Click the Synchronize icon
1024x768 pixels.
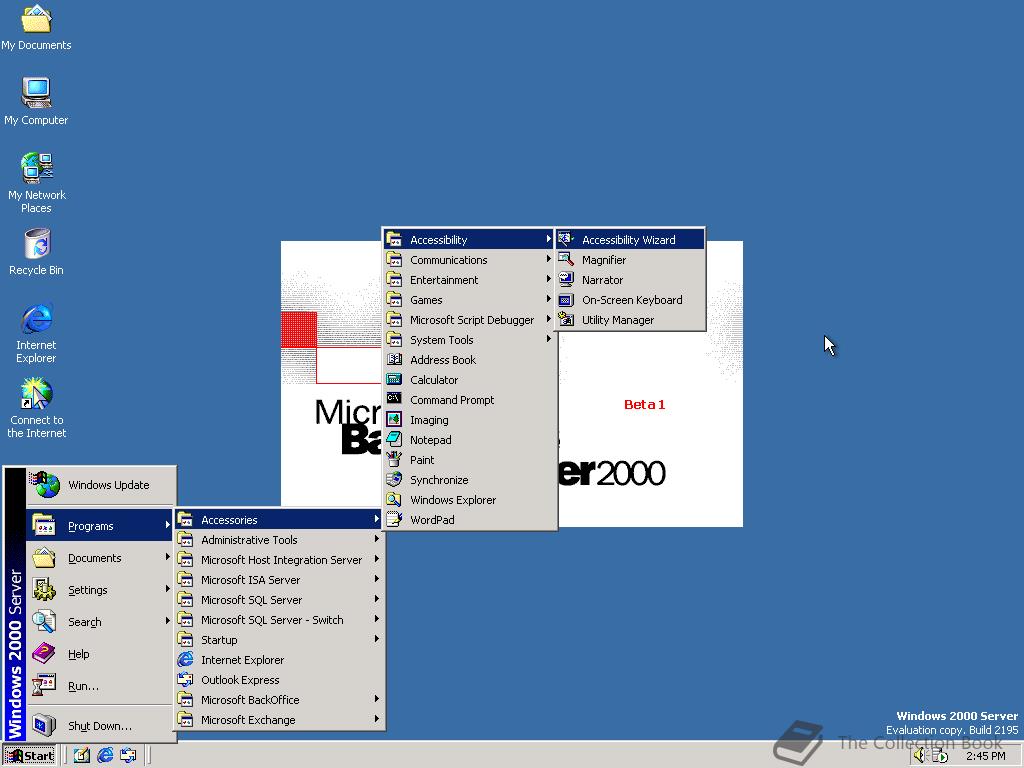394,479
